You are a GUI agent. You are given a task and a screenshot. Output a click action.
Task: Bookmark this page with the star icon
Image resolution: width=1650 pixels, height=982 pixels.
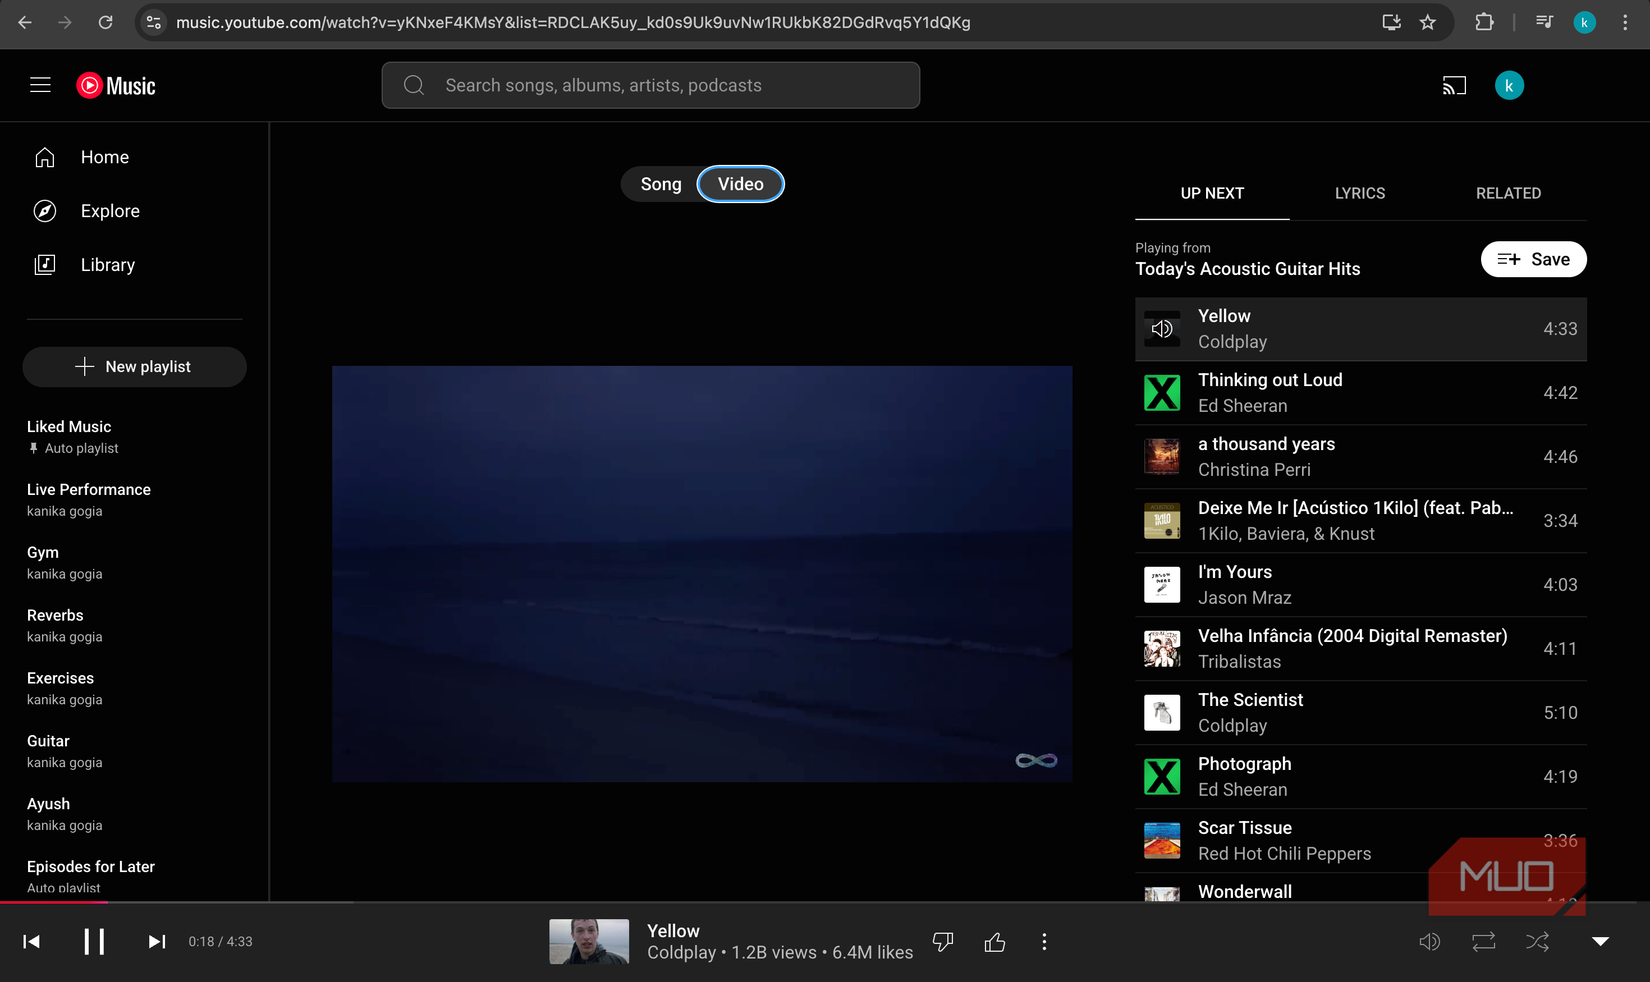coord(1428,22)
